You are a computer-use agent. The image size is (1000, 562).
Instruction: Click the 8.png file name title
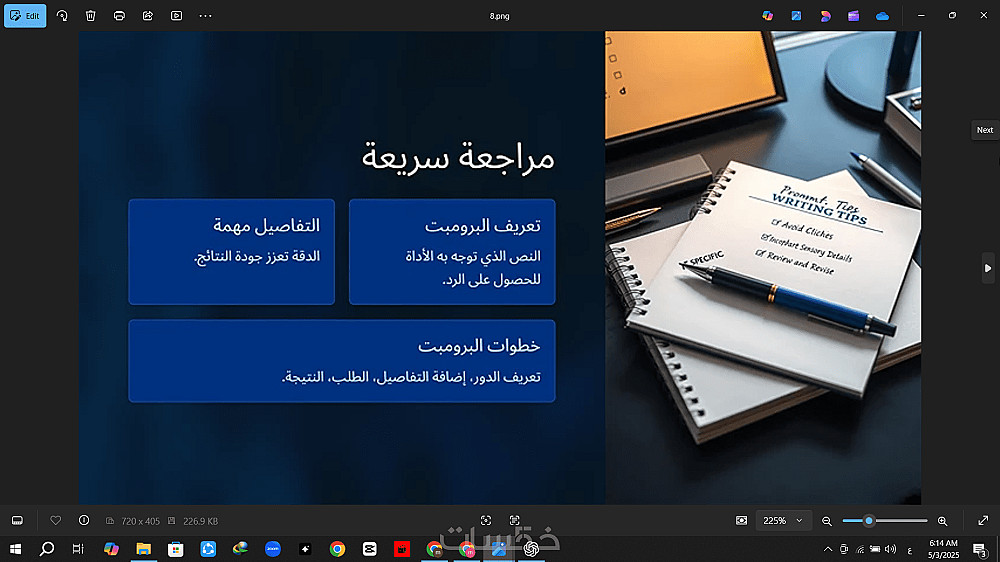click(499, 16)
